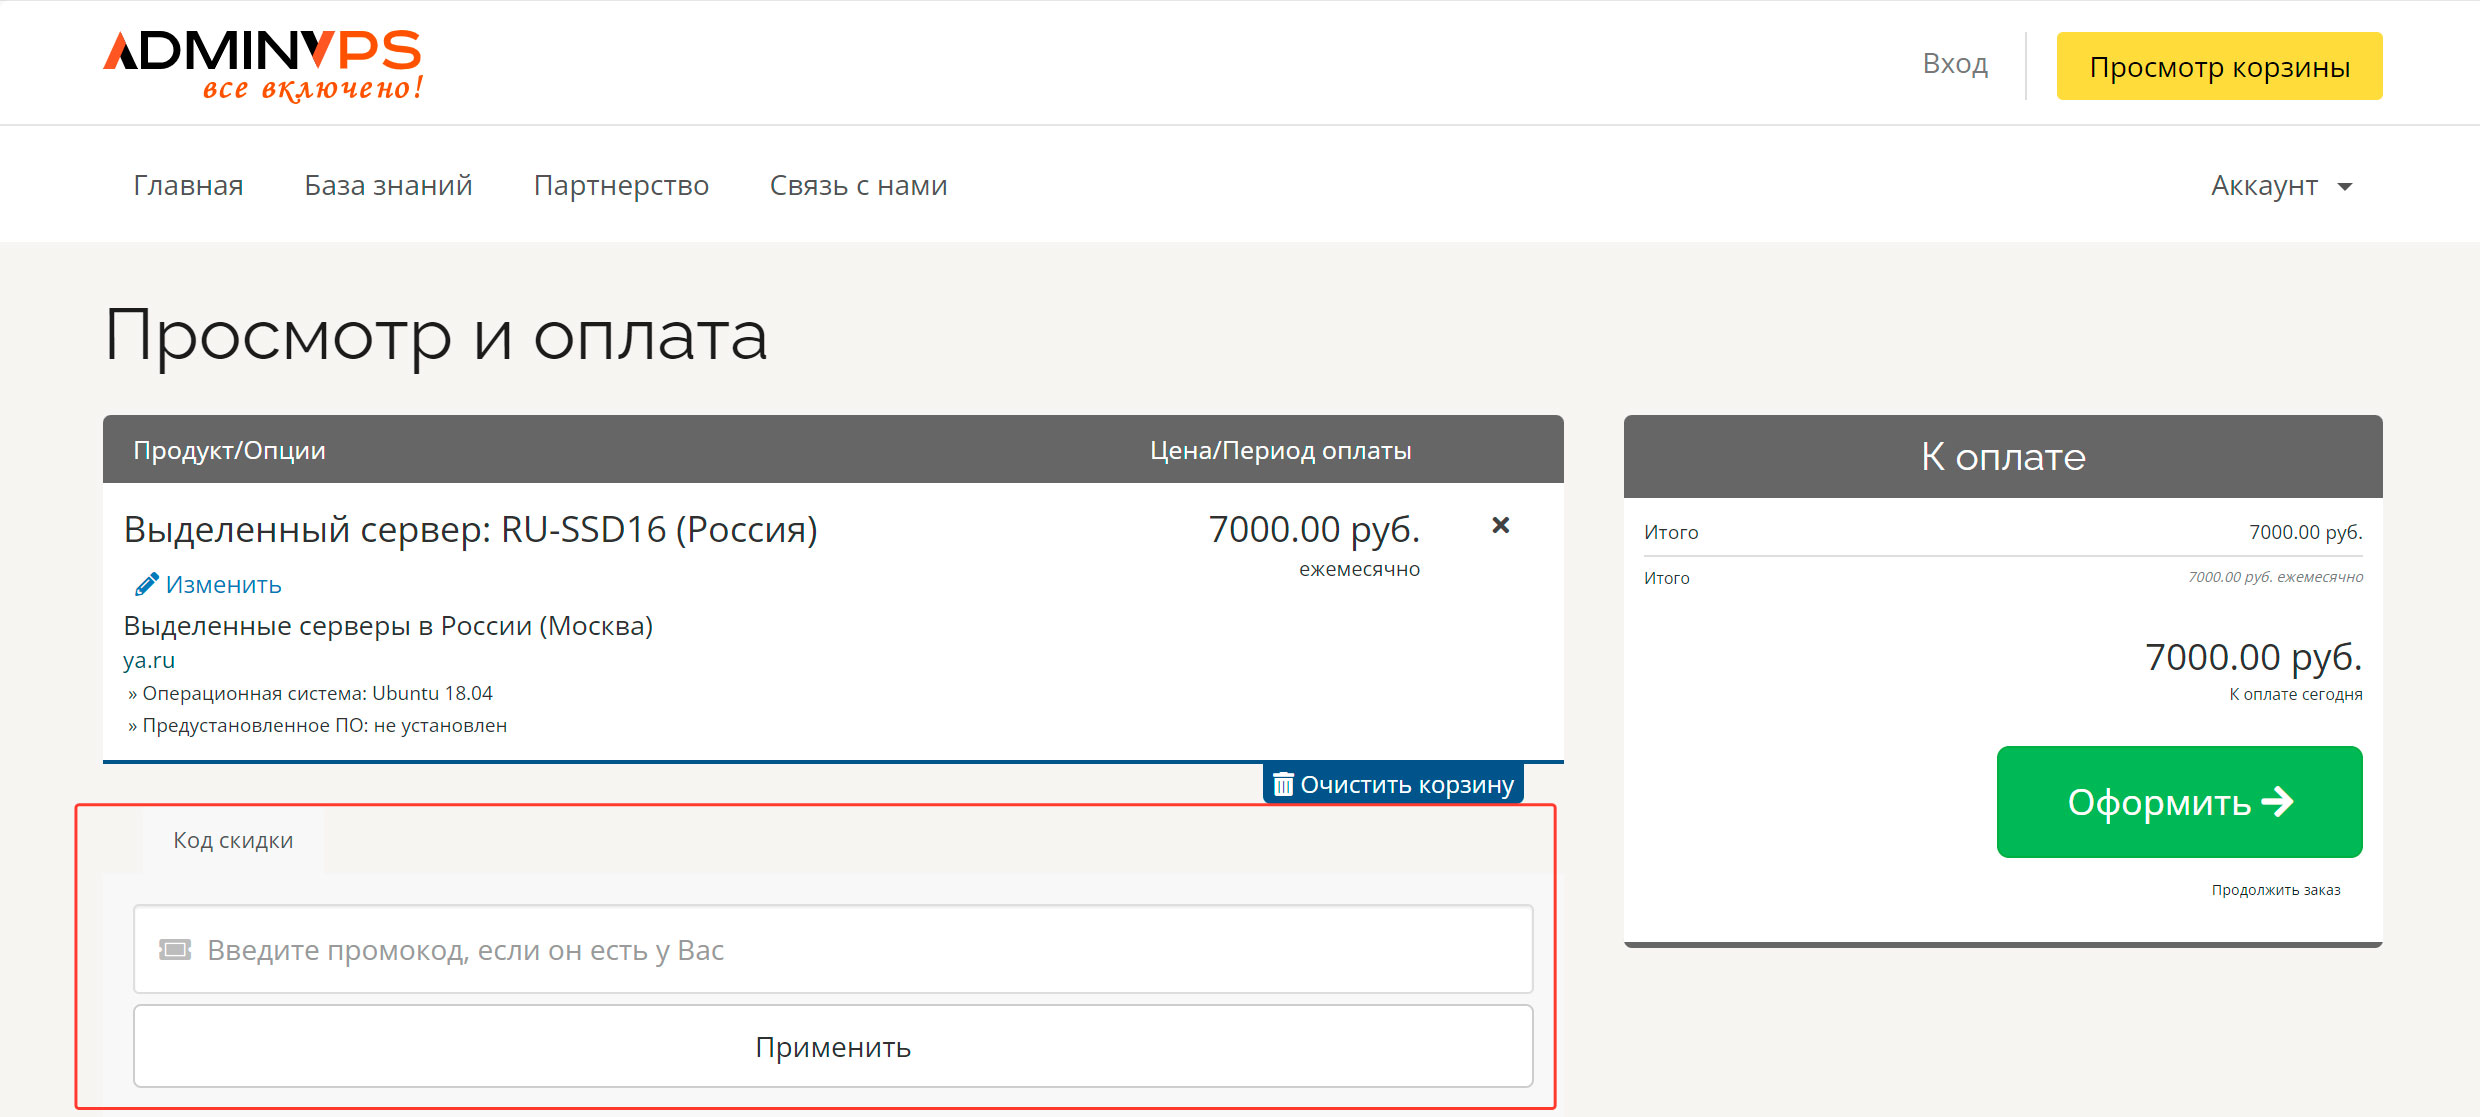This screenshot has height=1117, width=2480.
Task: Click the AdminVPS logo
Action: click(x=263, y=65)
